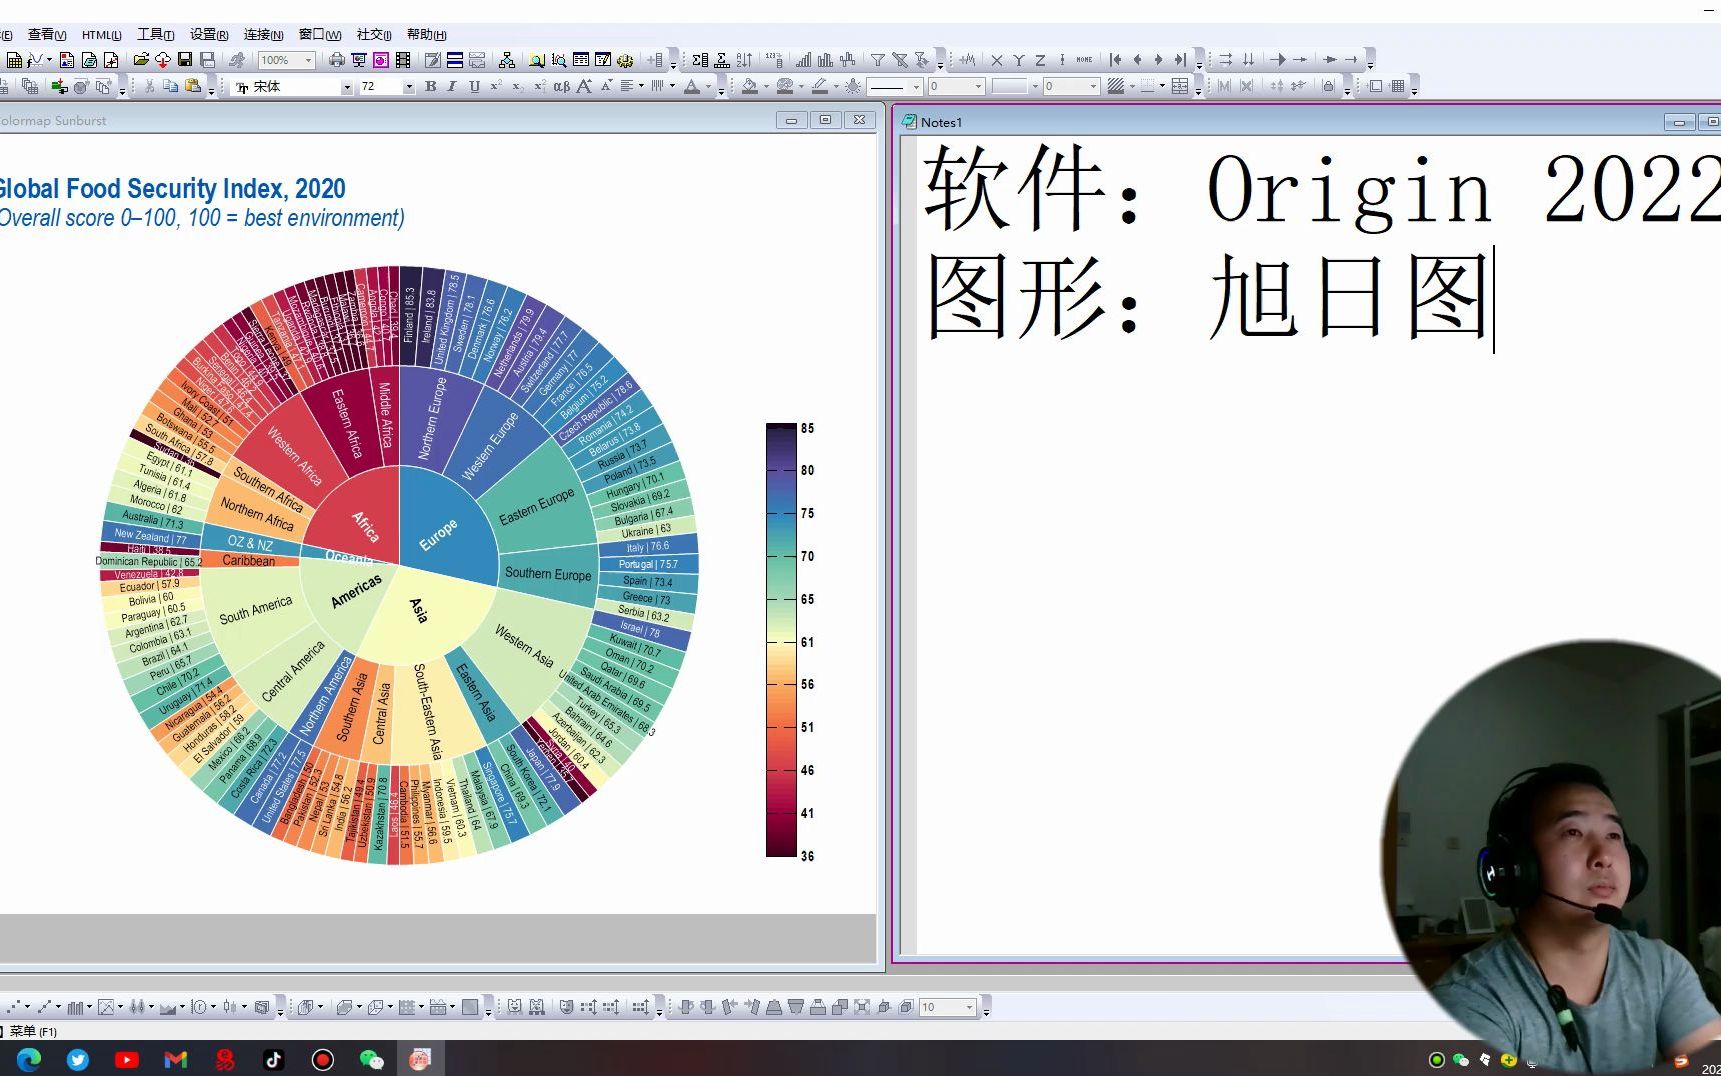This screenshot has width=1721, height=1076.
Task: Click the Print icon
Action: coord(337,61)
